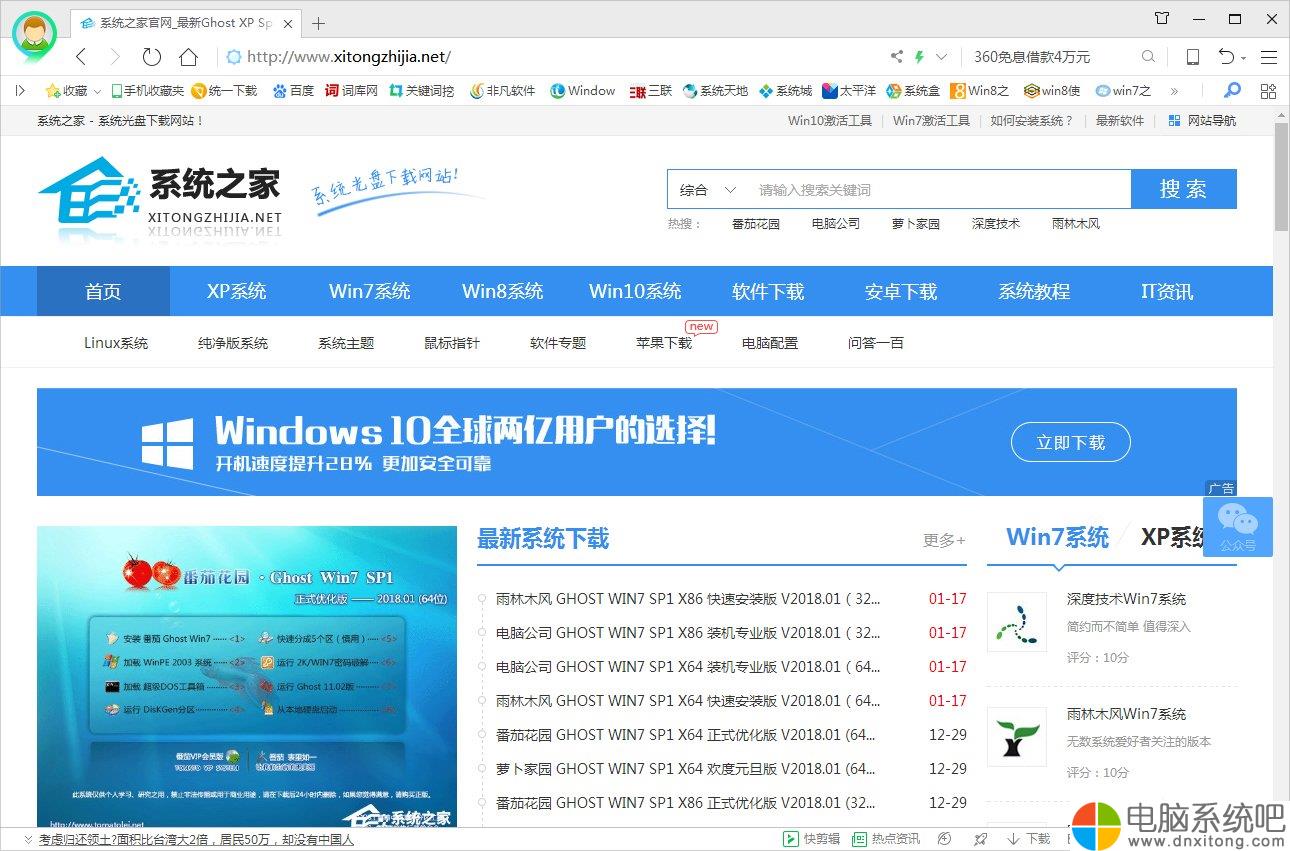The width and height of the screenshot is (1290, 851).
Task: Click the green lightning speed mode icon
Action: [919, 57]
